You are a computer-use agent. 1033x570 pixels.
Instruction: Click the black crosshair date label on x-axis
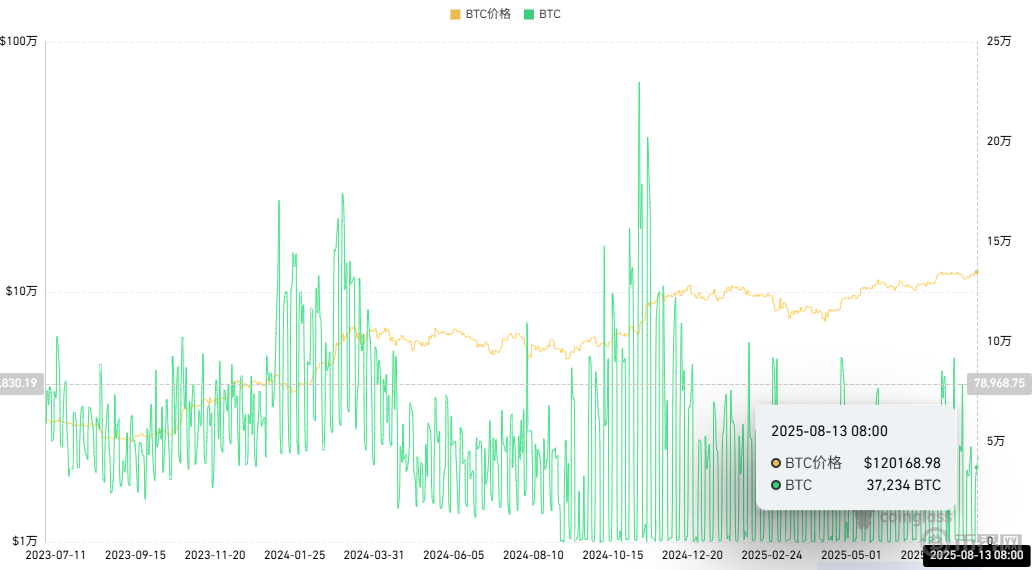click(x=976, y=554)
